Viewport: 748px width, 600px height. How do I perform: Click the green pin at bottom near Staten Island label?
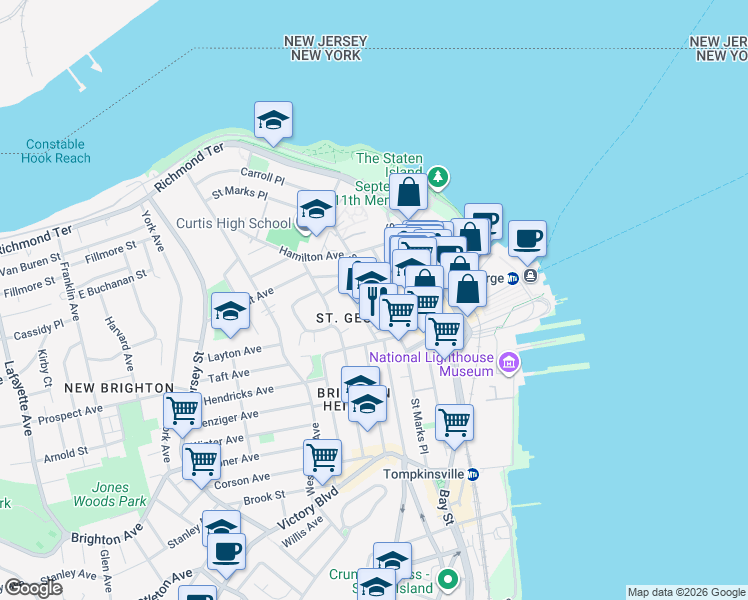click(447, 580)
